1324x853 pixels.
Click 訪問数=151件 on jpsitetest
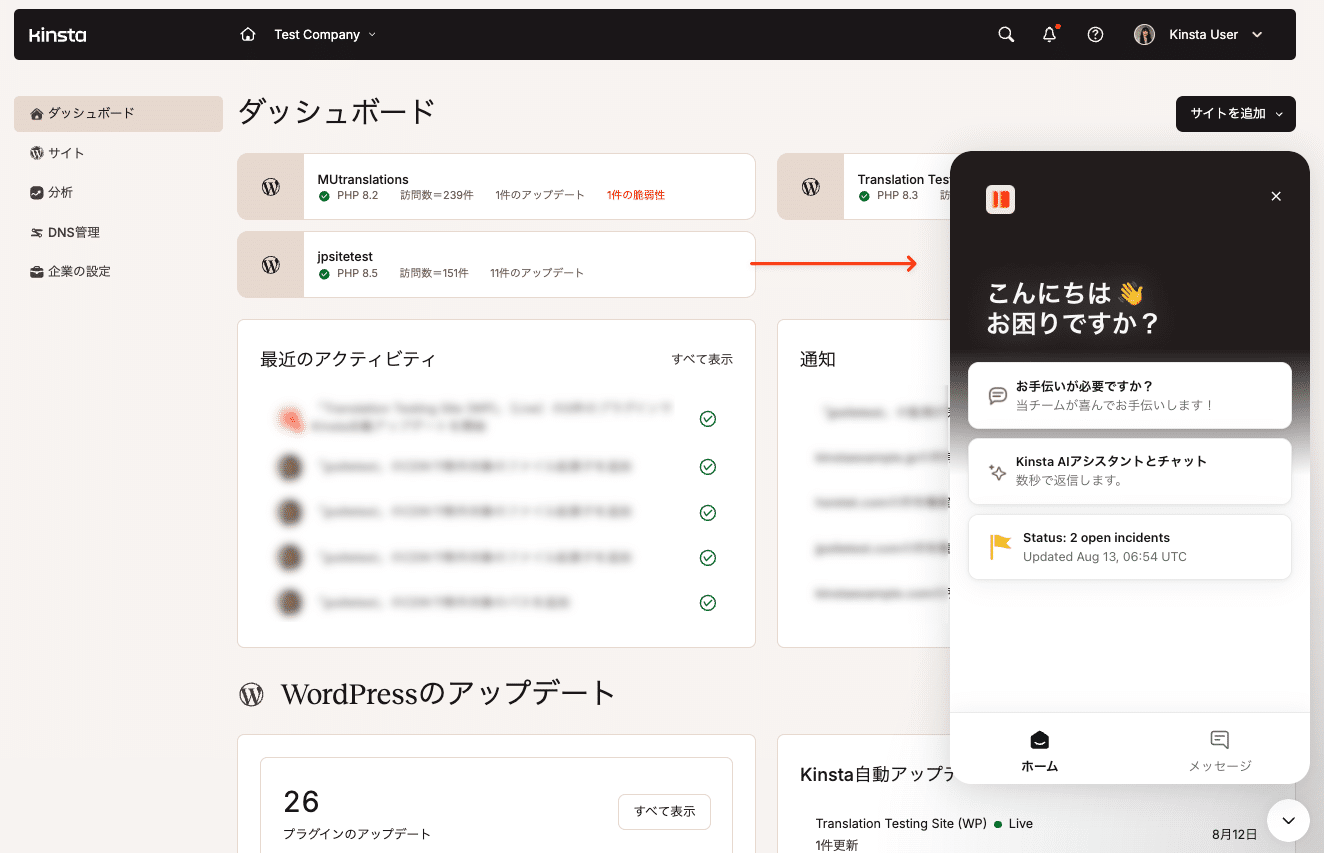click(434, 274)
